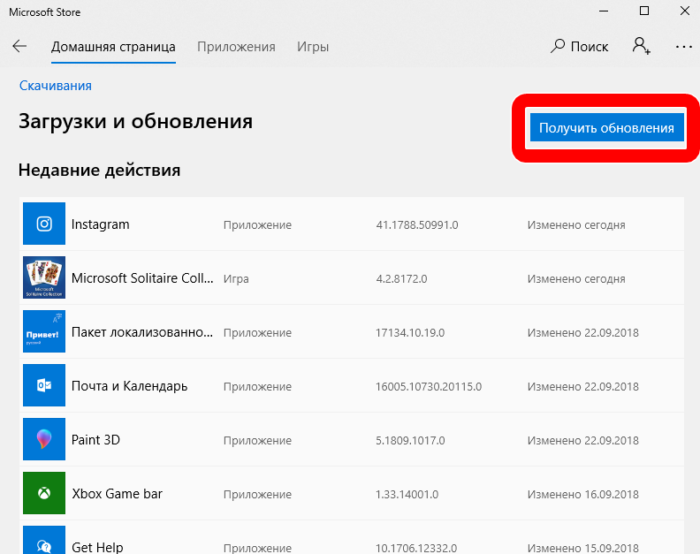Close the Microsoft Store window
The height and width of the screenshot is (554, 700).
684,11
